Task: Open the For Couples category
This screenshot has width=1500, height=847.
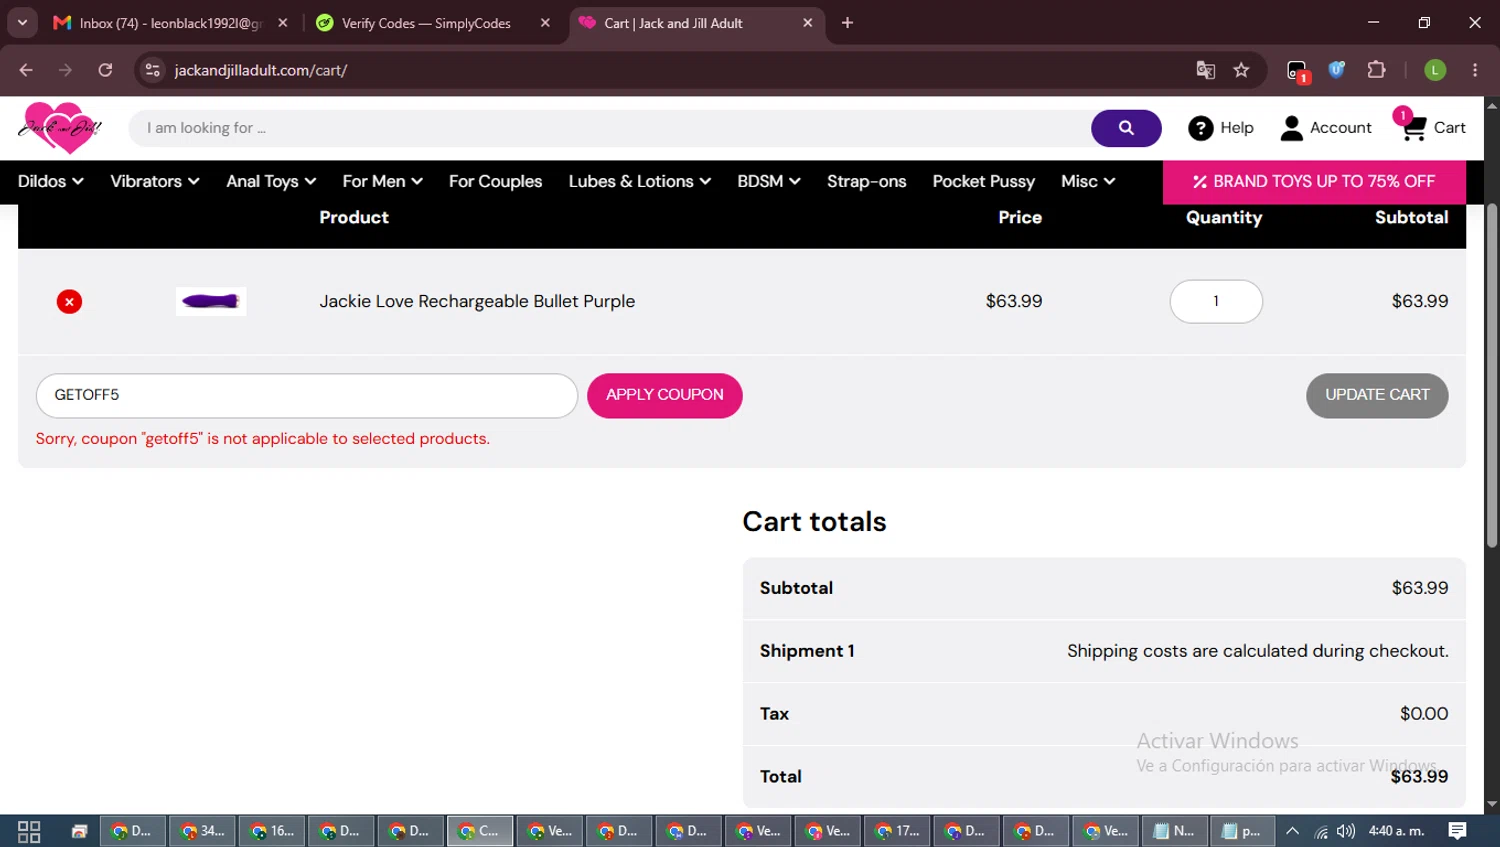Action: point(495,182)
